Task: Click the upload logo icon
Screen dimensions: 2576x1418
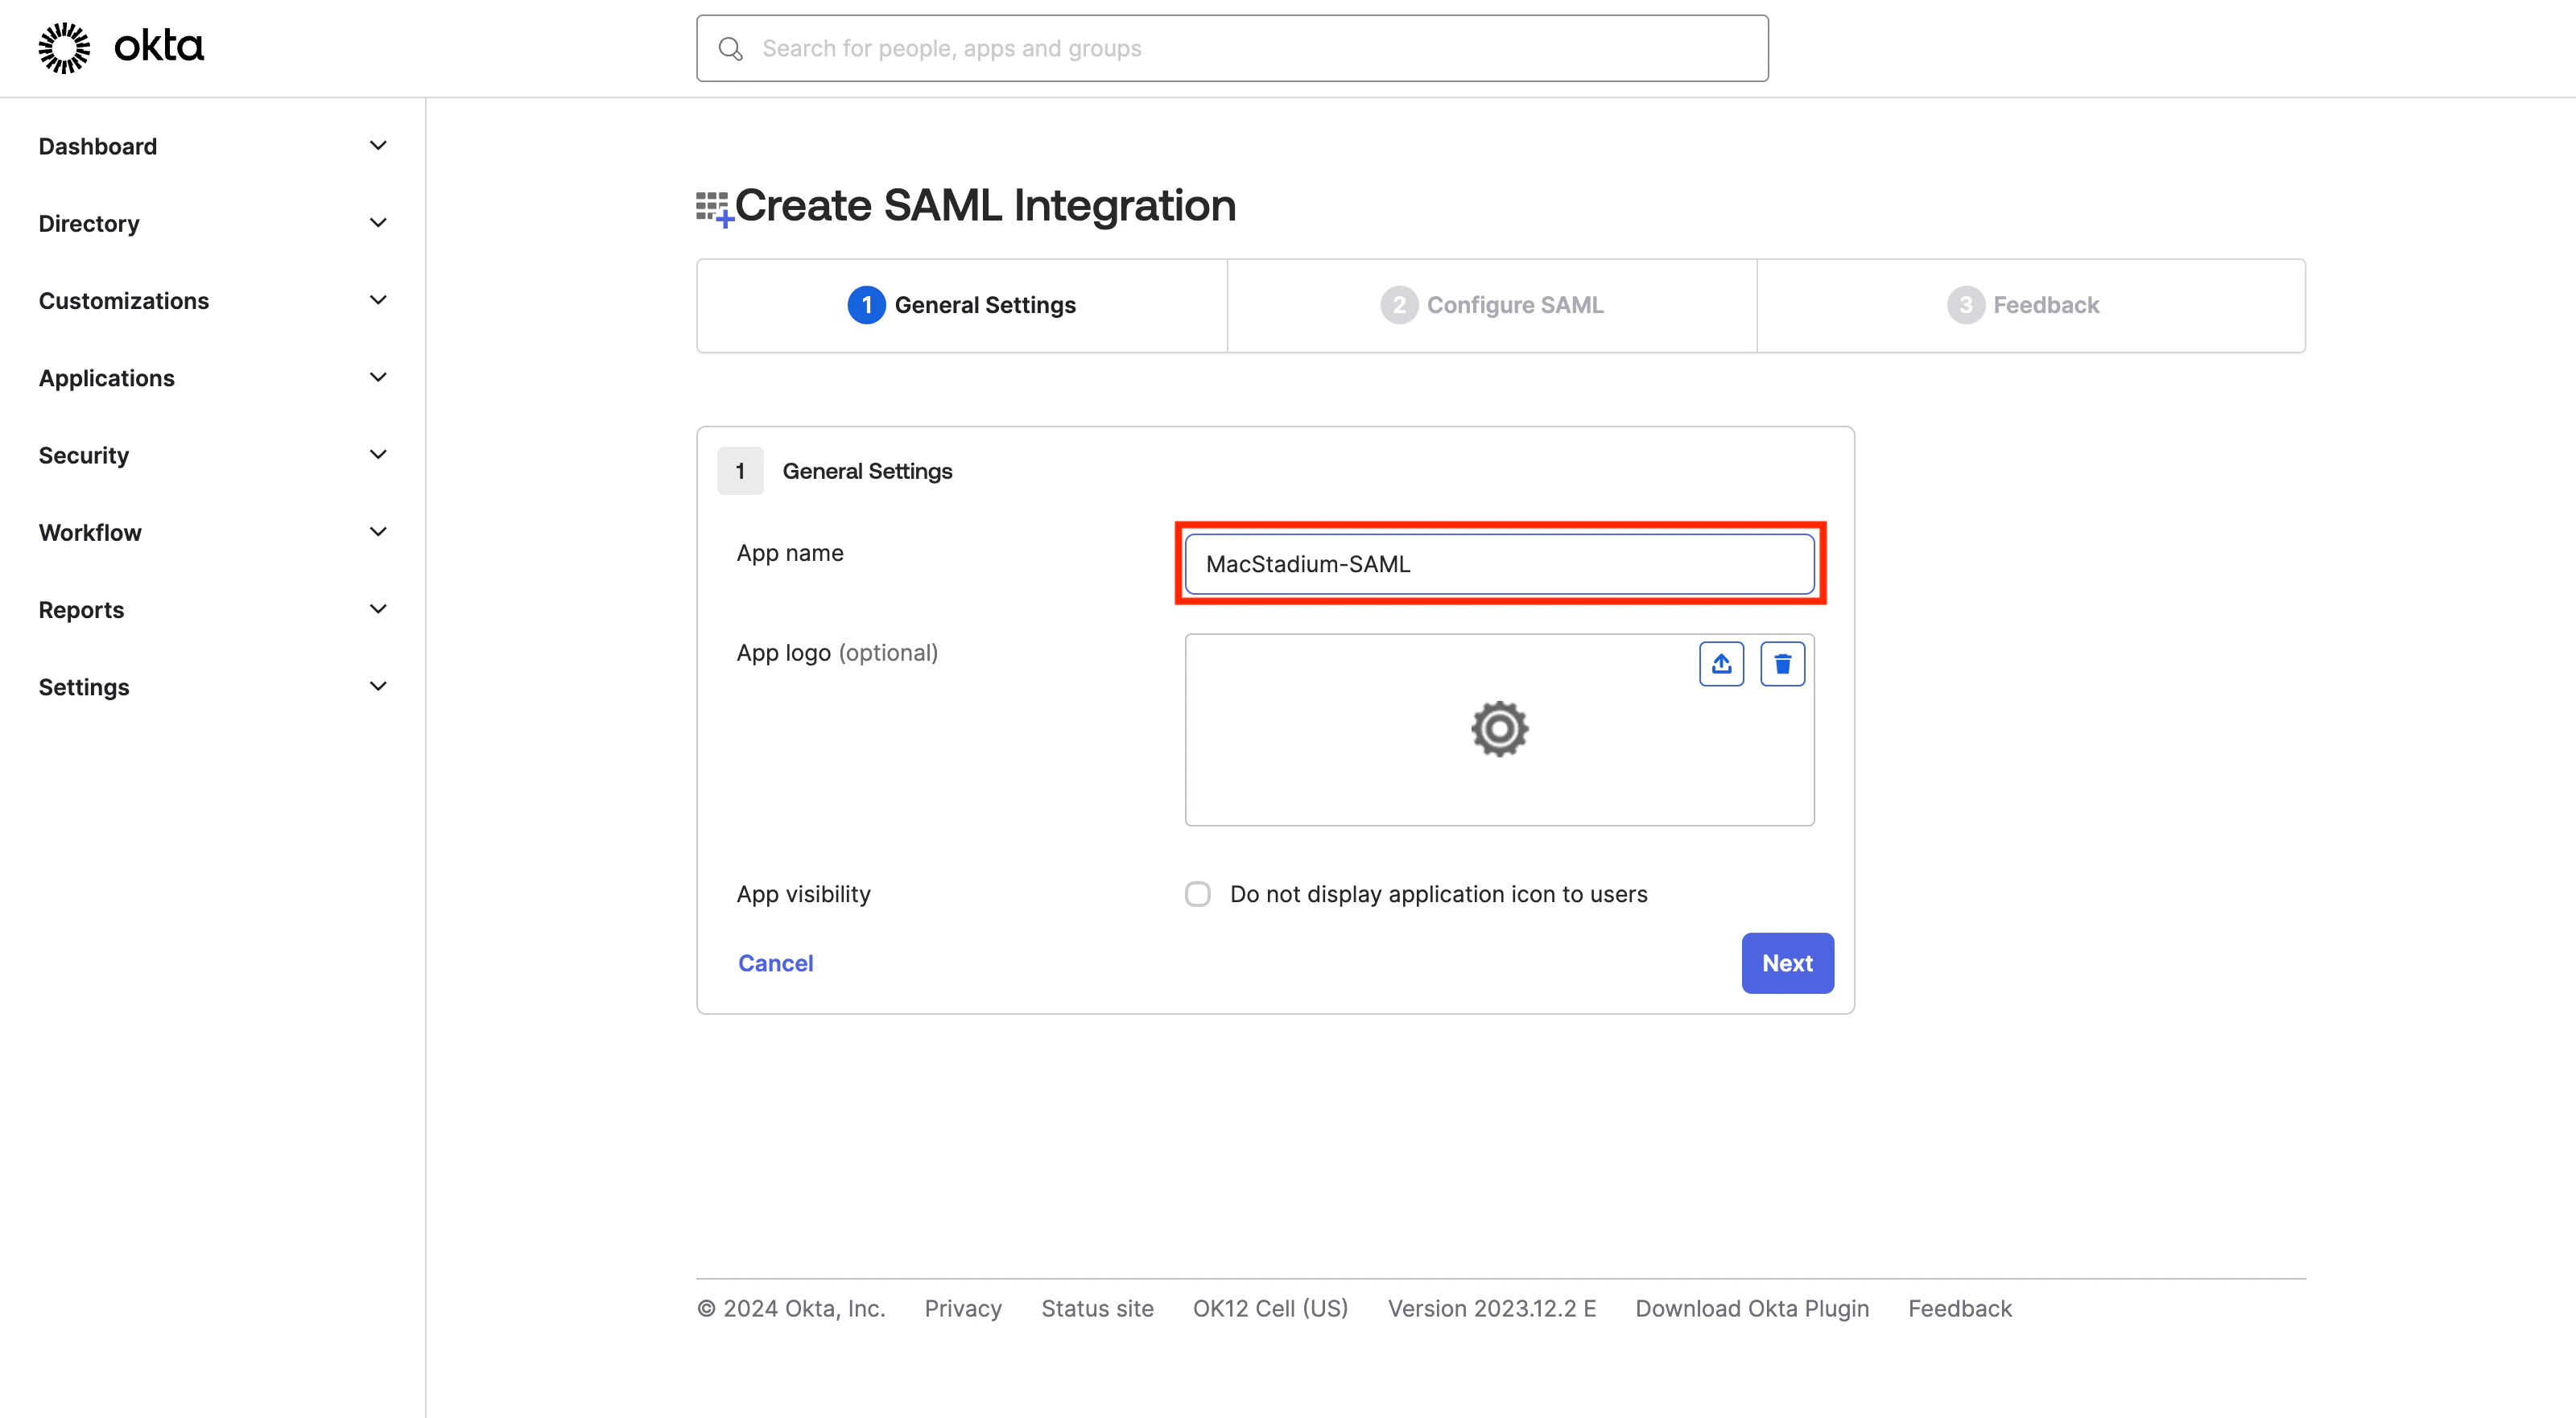Action: click(1721, 664)
